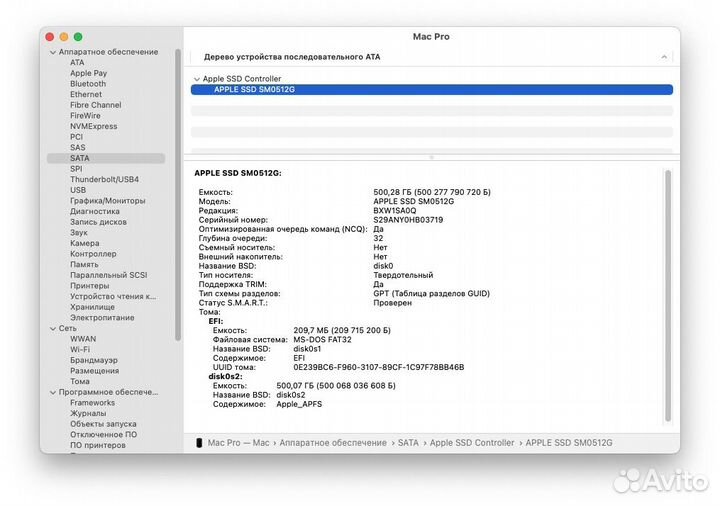Click the MS-DOS FAT32 file system value
720x506 pixels.
(322, 340)
